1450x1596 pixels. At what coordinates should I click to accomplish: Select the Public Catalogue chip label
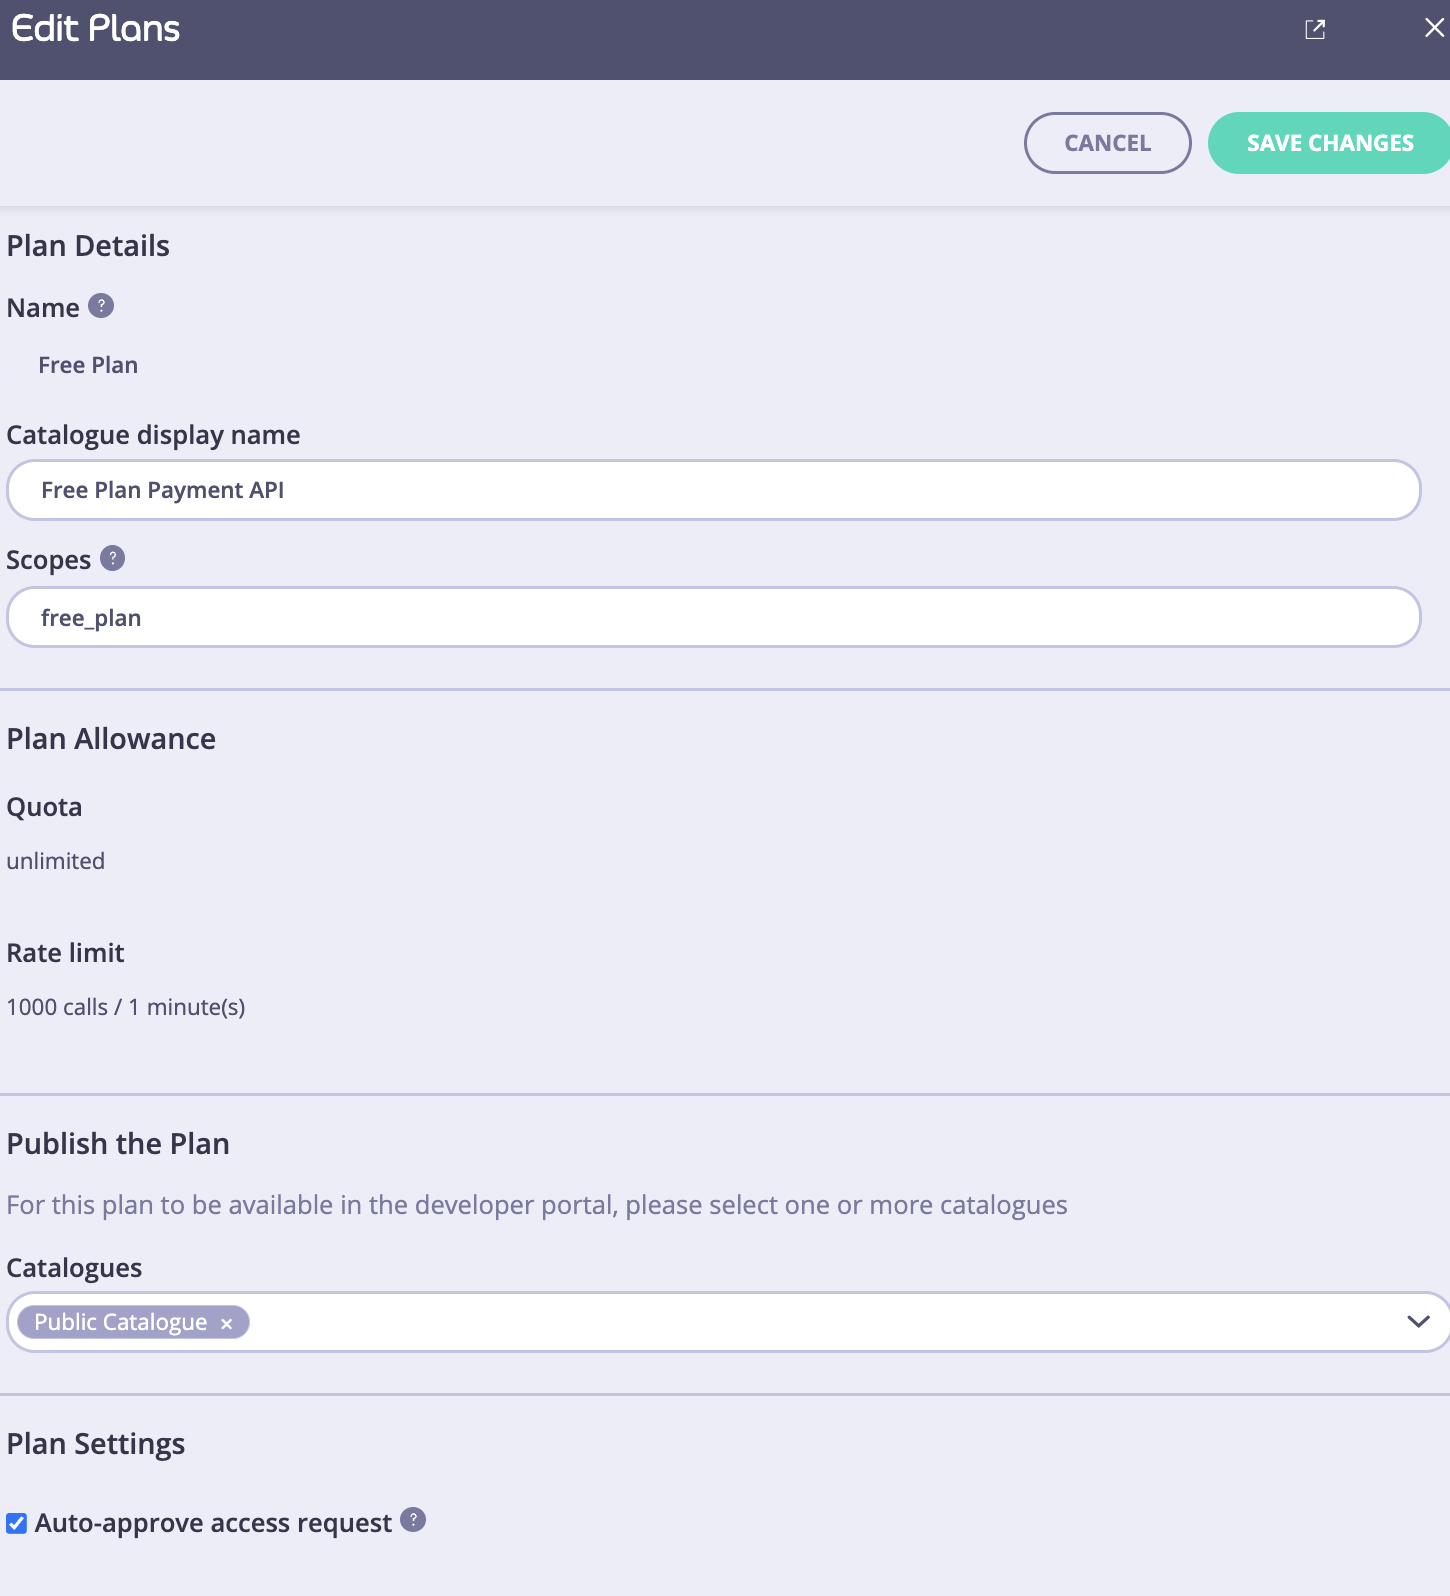[x=121, y=1322]
